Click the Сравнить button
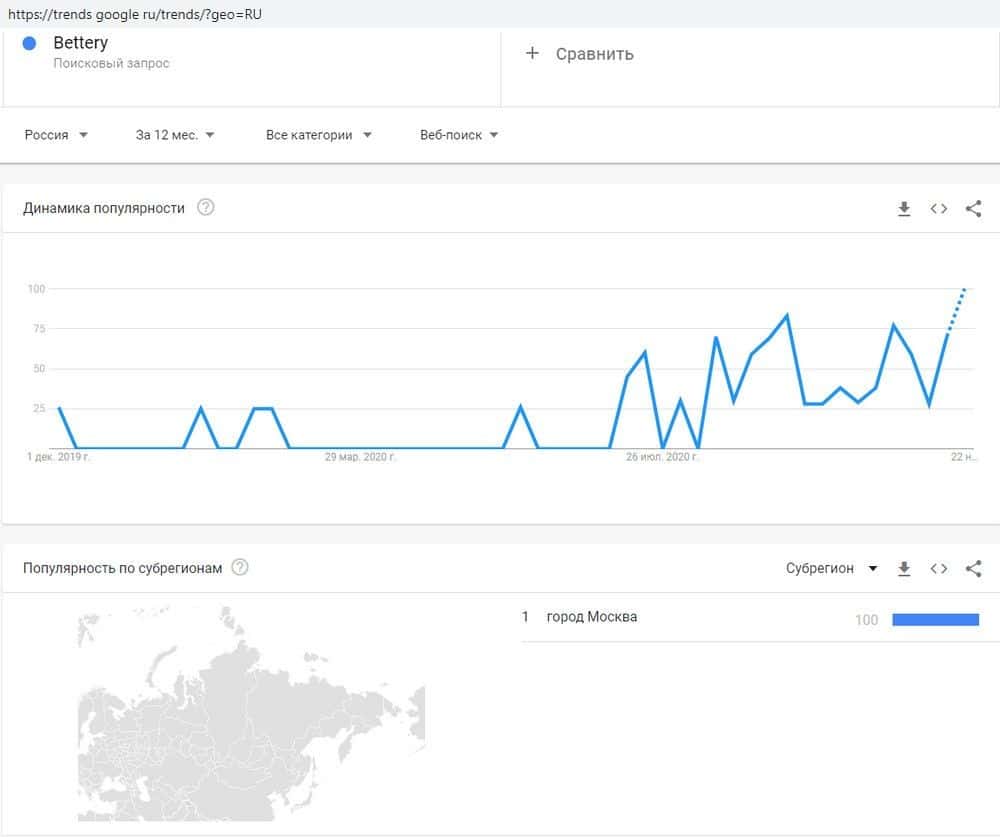Screen dimensions: 1000x837 tap(594, 54)
